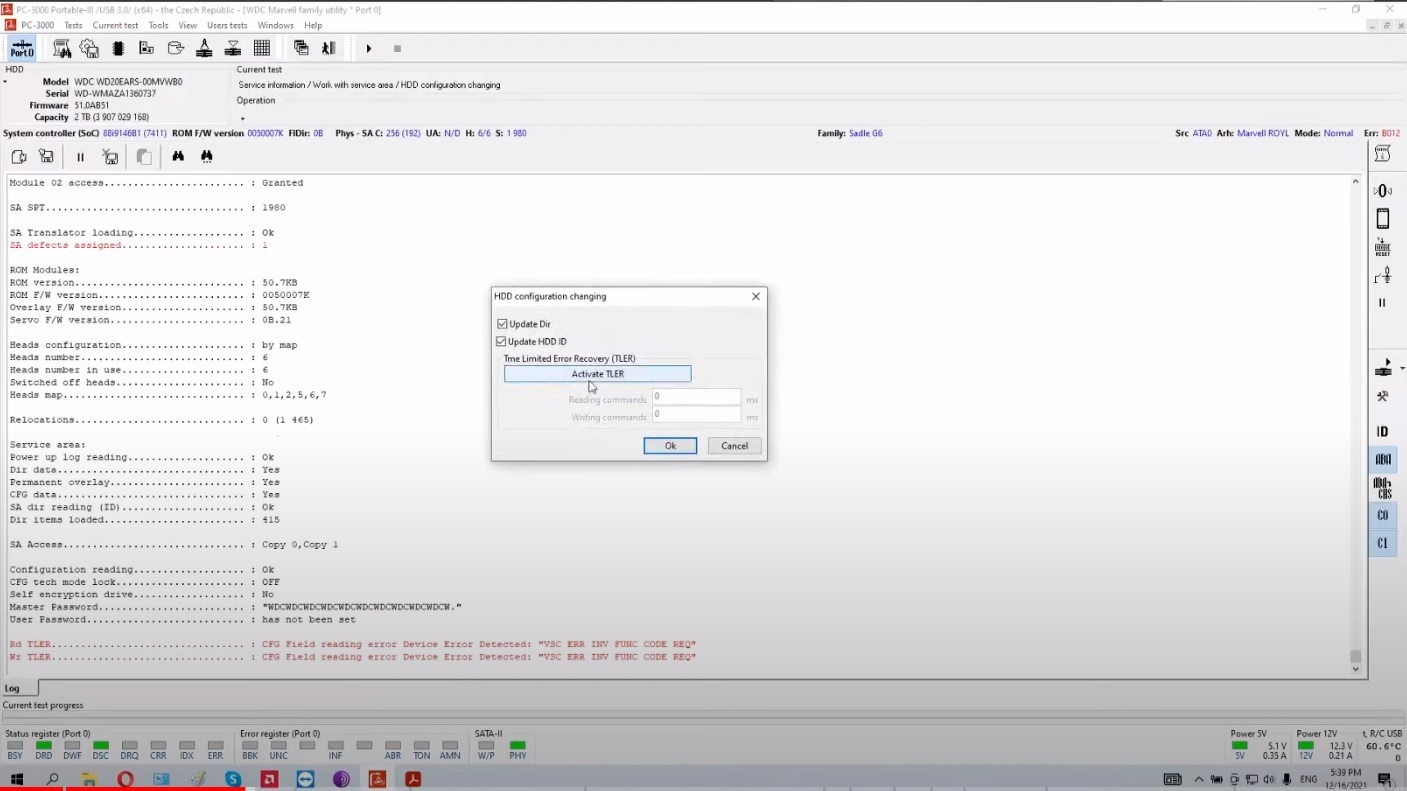Click the binoculars find-next icon with dots
The image size is (1407, 791).
click(206, 157)
